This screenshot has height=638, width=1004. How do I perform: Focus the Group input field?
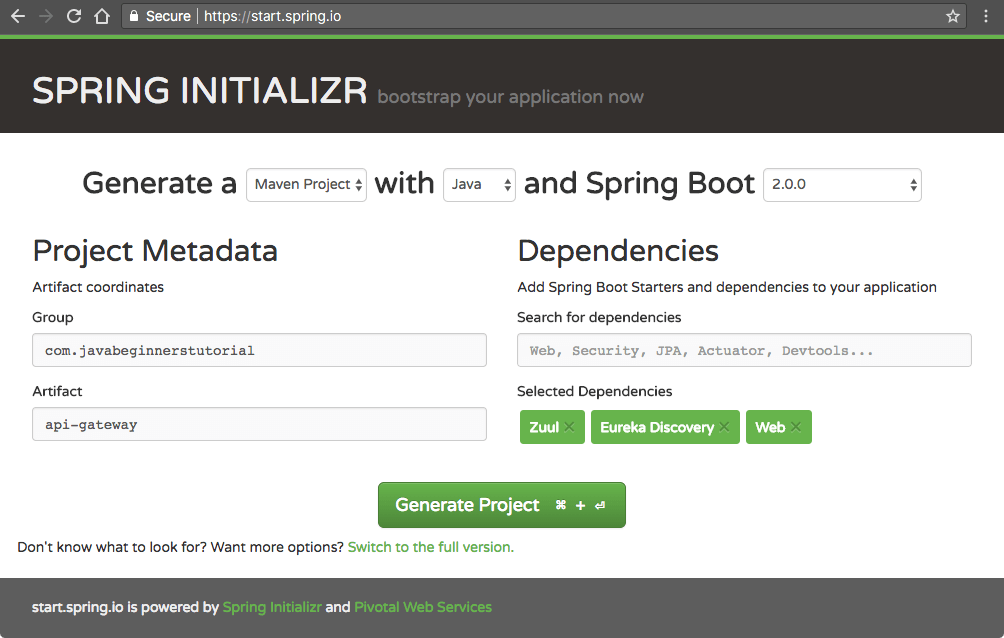pos(259,350)
